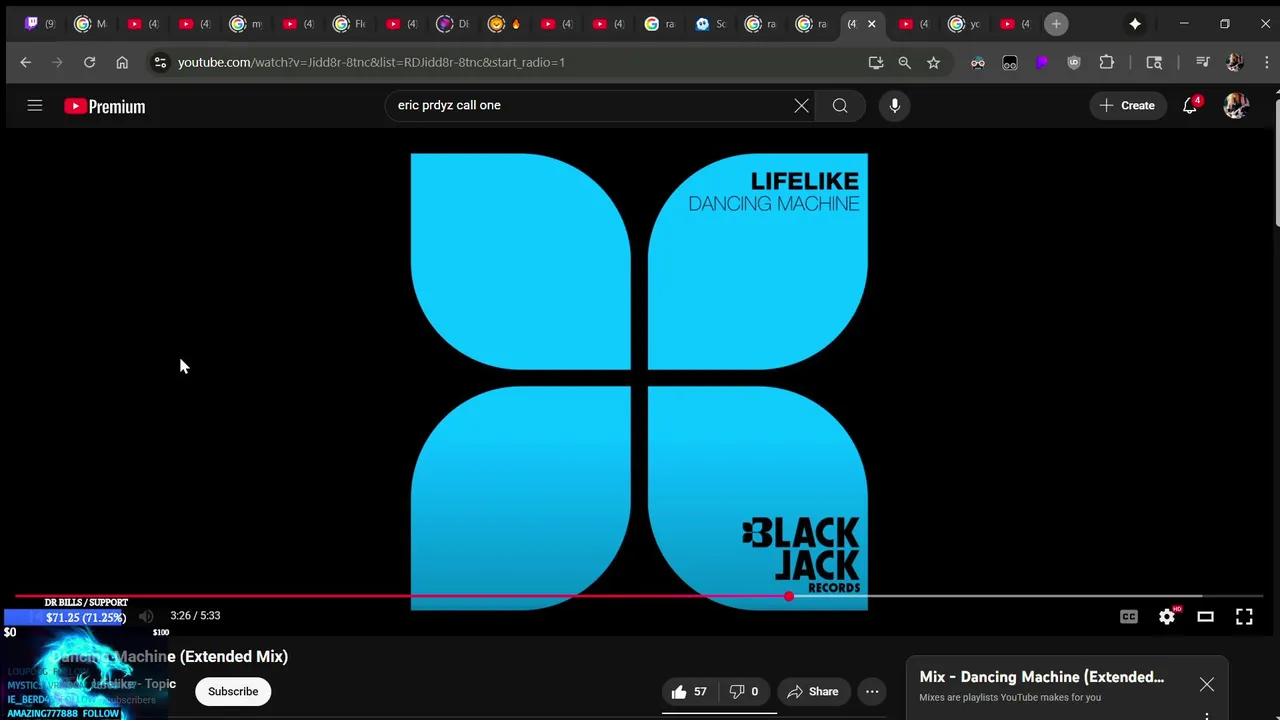The height and width of the screenshot is (720, 1280).
Task: Open Mix panel three-dot options
Action: coord(1207,716)
